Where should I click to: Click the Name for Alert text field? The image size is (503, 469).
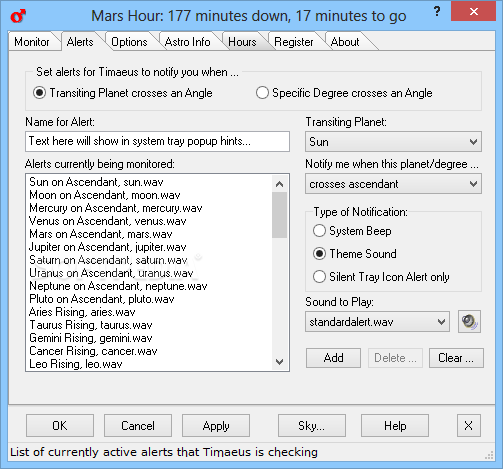coord(157,141)
